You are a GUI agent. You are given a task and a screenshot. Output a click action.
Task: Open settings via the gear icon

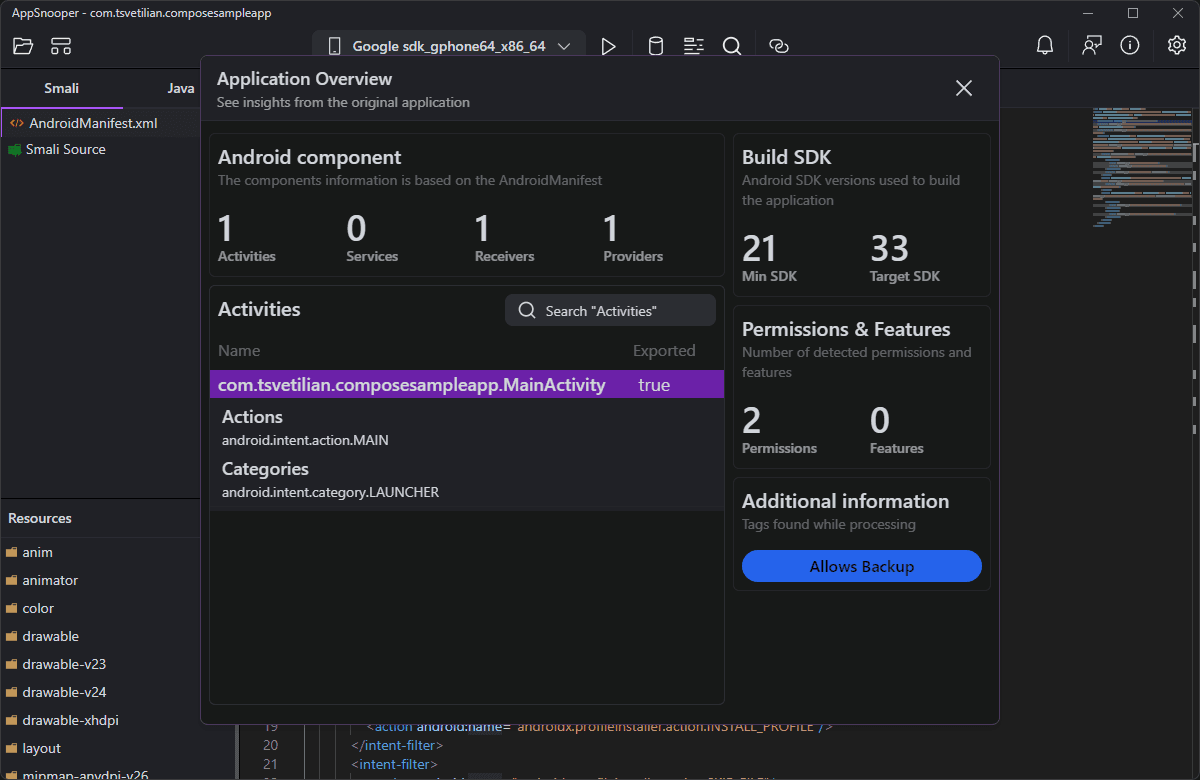coord(1176,45)
